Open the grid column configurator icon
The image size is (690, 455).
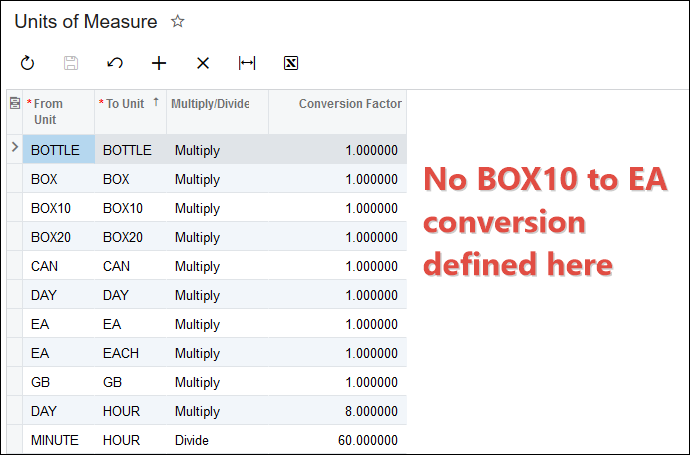tap(14, 103)
